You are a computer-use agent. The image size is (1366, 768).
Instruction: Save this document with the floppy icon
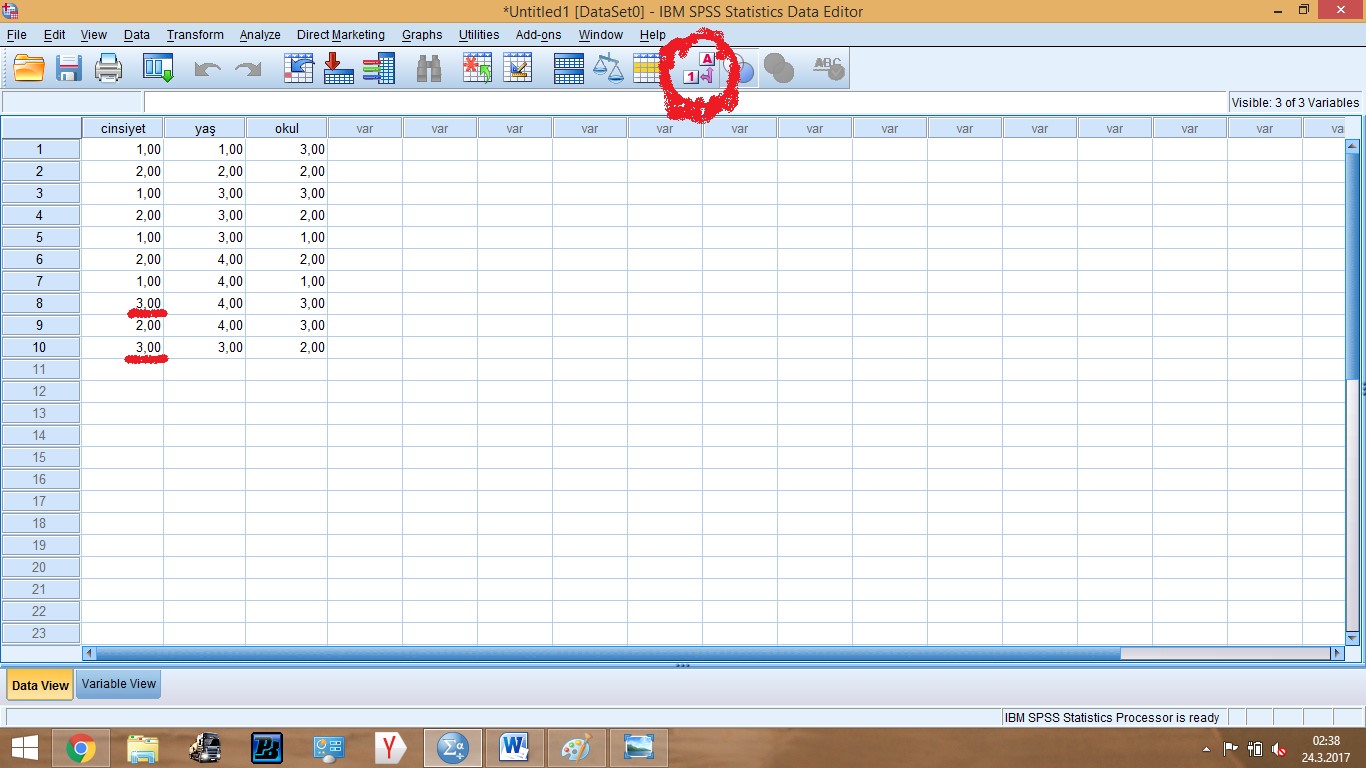69,68
